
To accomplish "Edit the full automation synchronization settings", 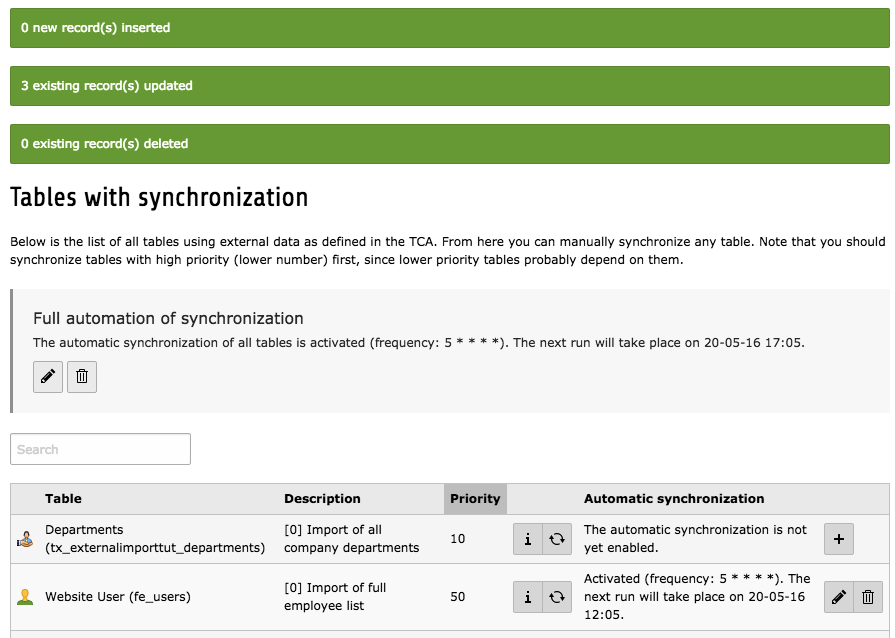I will [47, 377].
